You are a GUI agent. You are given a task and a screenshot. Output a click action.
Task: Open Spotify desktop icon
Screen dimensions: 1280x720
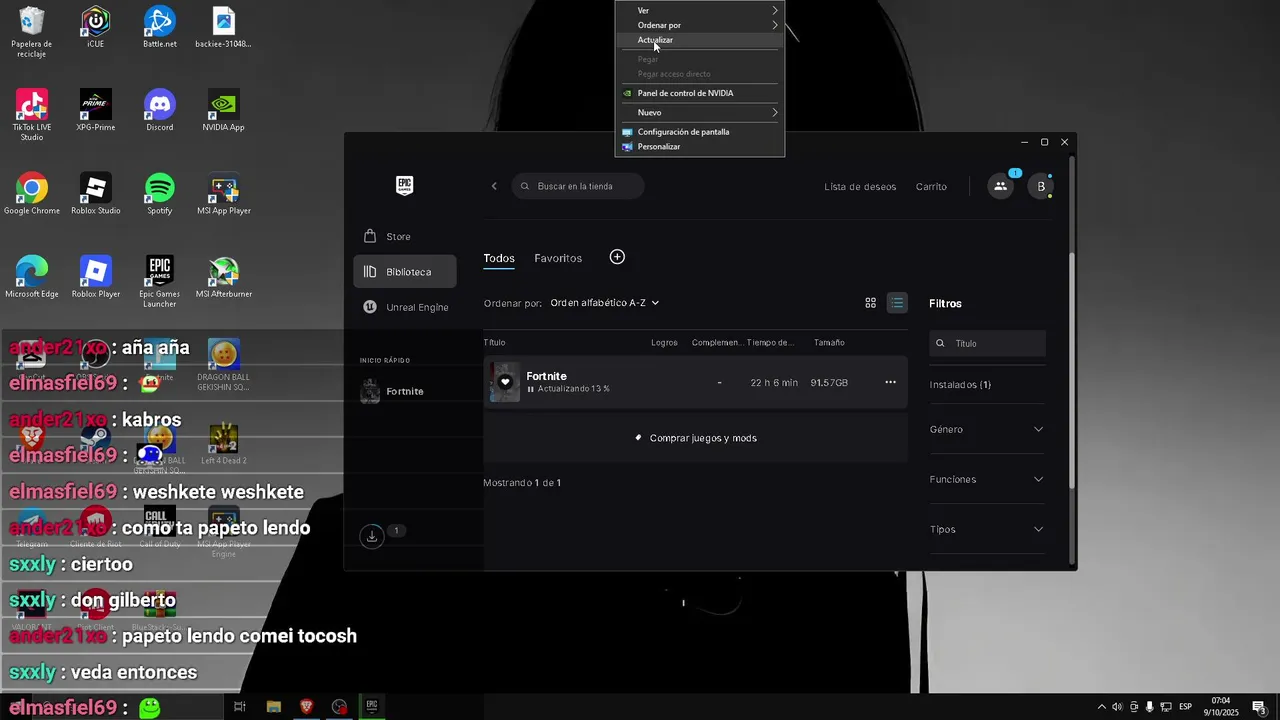tap(160, 194)
